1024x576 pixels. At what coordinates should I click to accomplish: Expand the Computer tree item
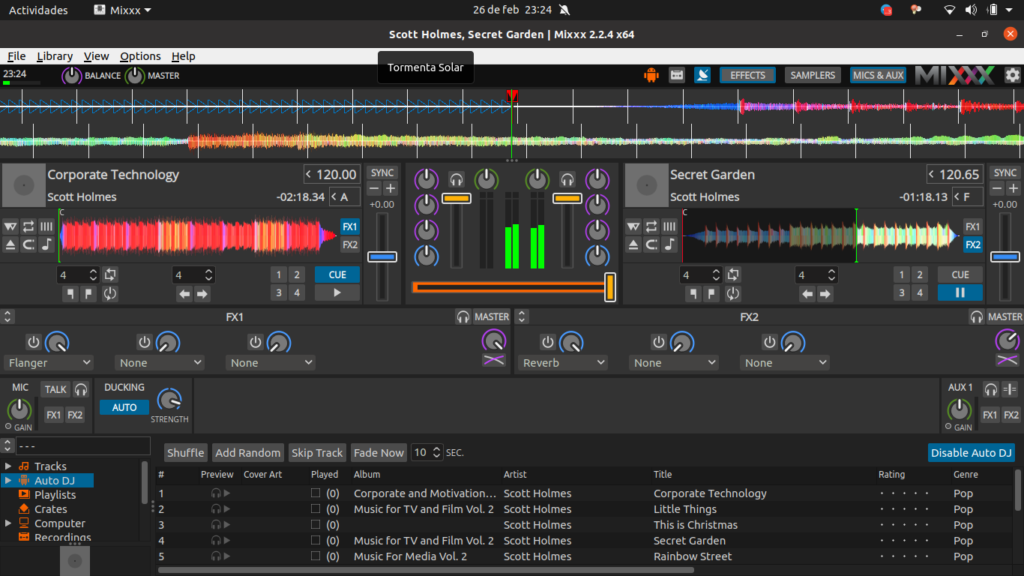pyautogui.click(x=8, y=523)
